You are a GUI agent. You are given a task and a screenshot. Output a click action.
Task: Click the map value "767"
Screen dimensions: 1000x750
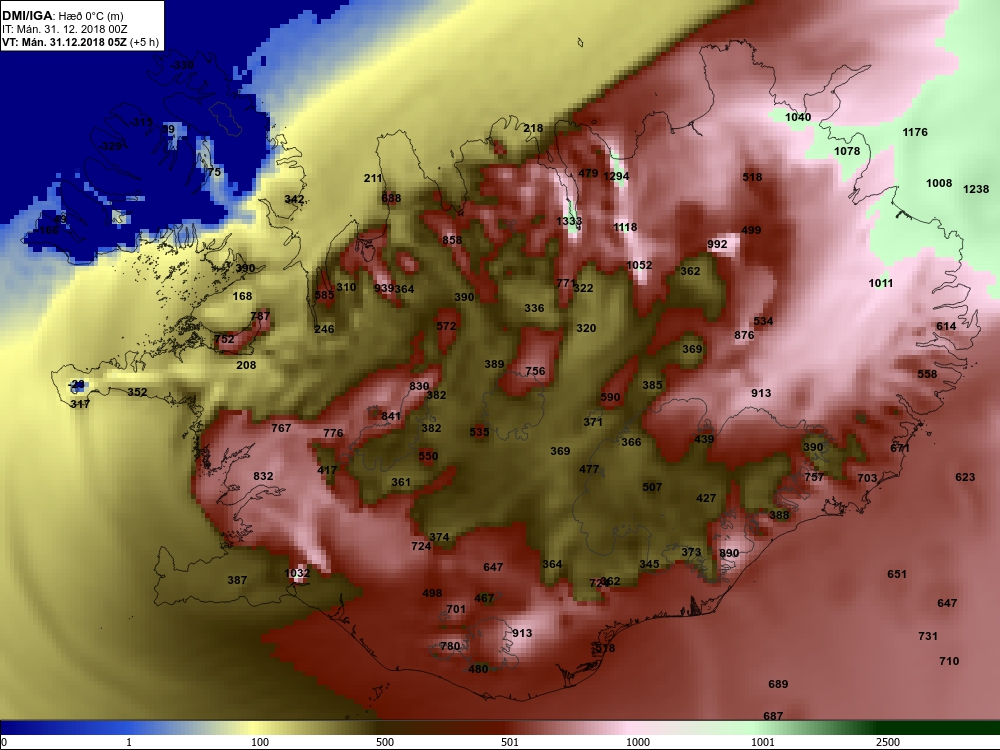pyautogui.click(x=281, y=428)
